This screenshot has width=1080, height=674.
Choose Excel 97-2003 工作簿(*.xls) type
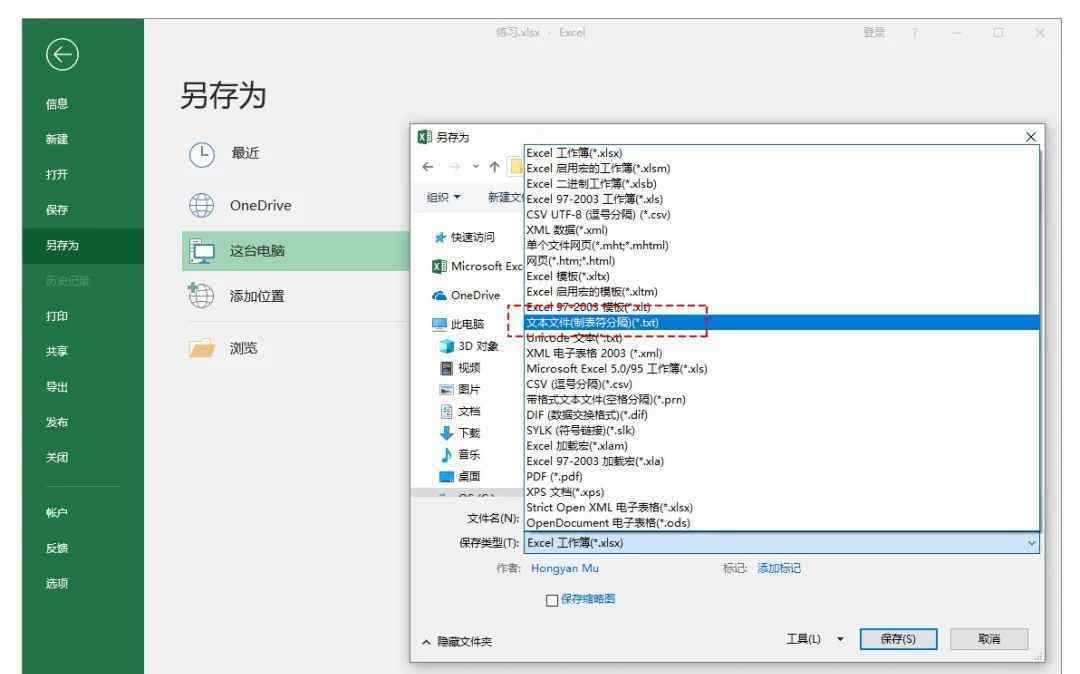pyautogui.click(x=782, y=199)
